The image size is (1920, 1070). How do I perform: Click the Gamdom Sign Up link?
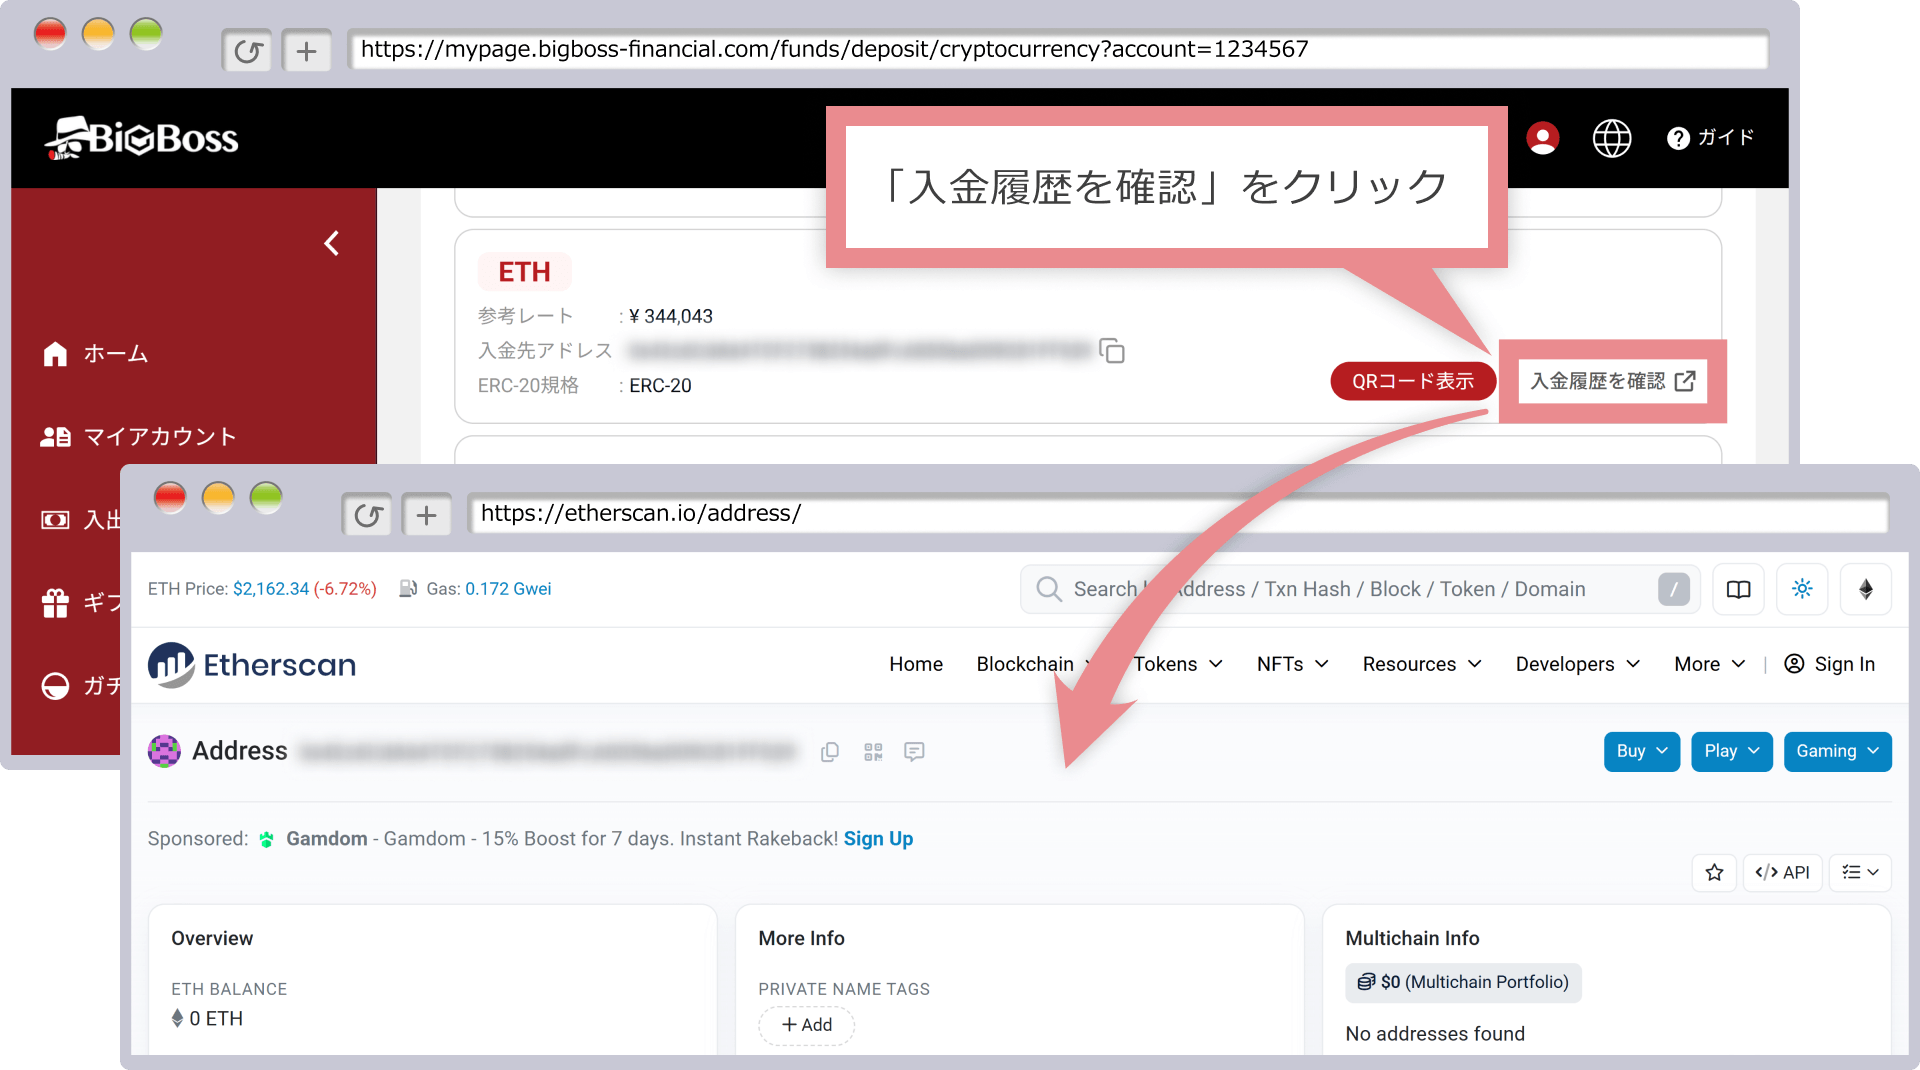pyautogui.click(x=878, y=839)
